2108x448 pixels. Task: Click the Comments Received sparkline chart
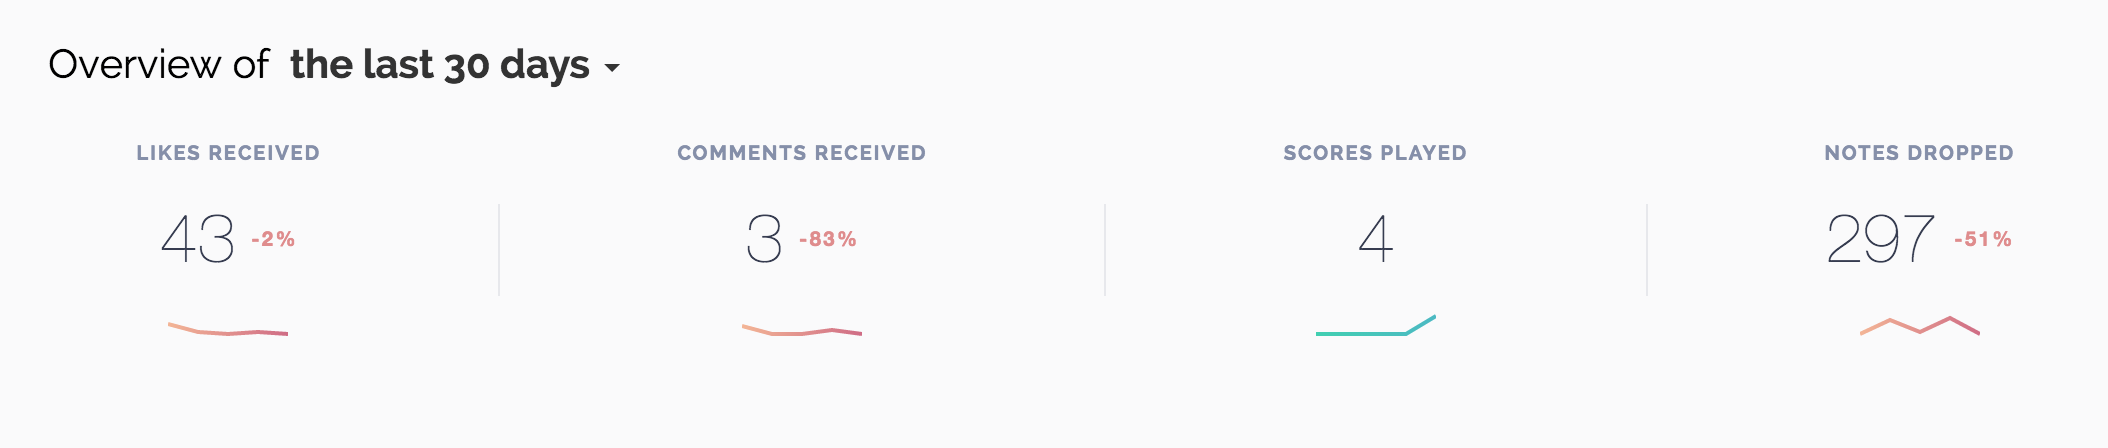(x=802, y=330)
